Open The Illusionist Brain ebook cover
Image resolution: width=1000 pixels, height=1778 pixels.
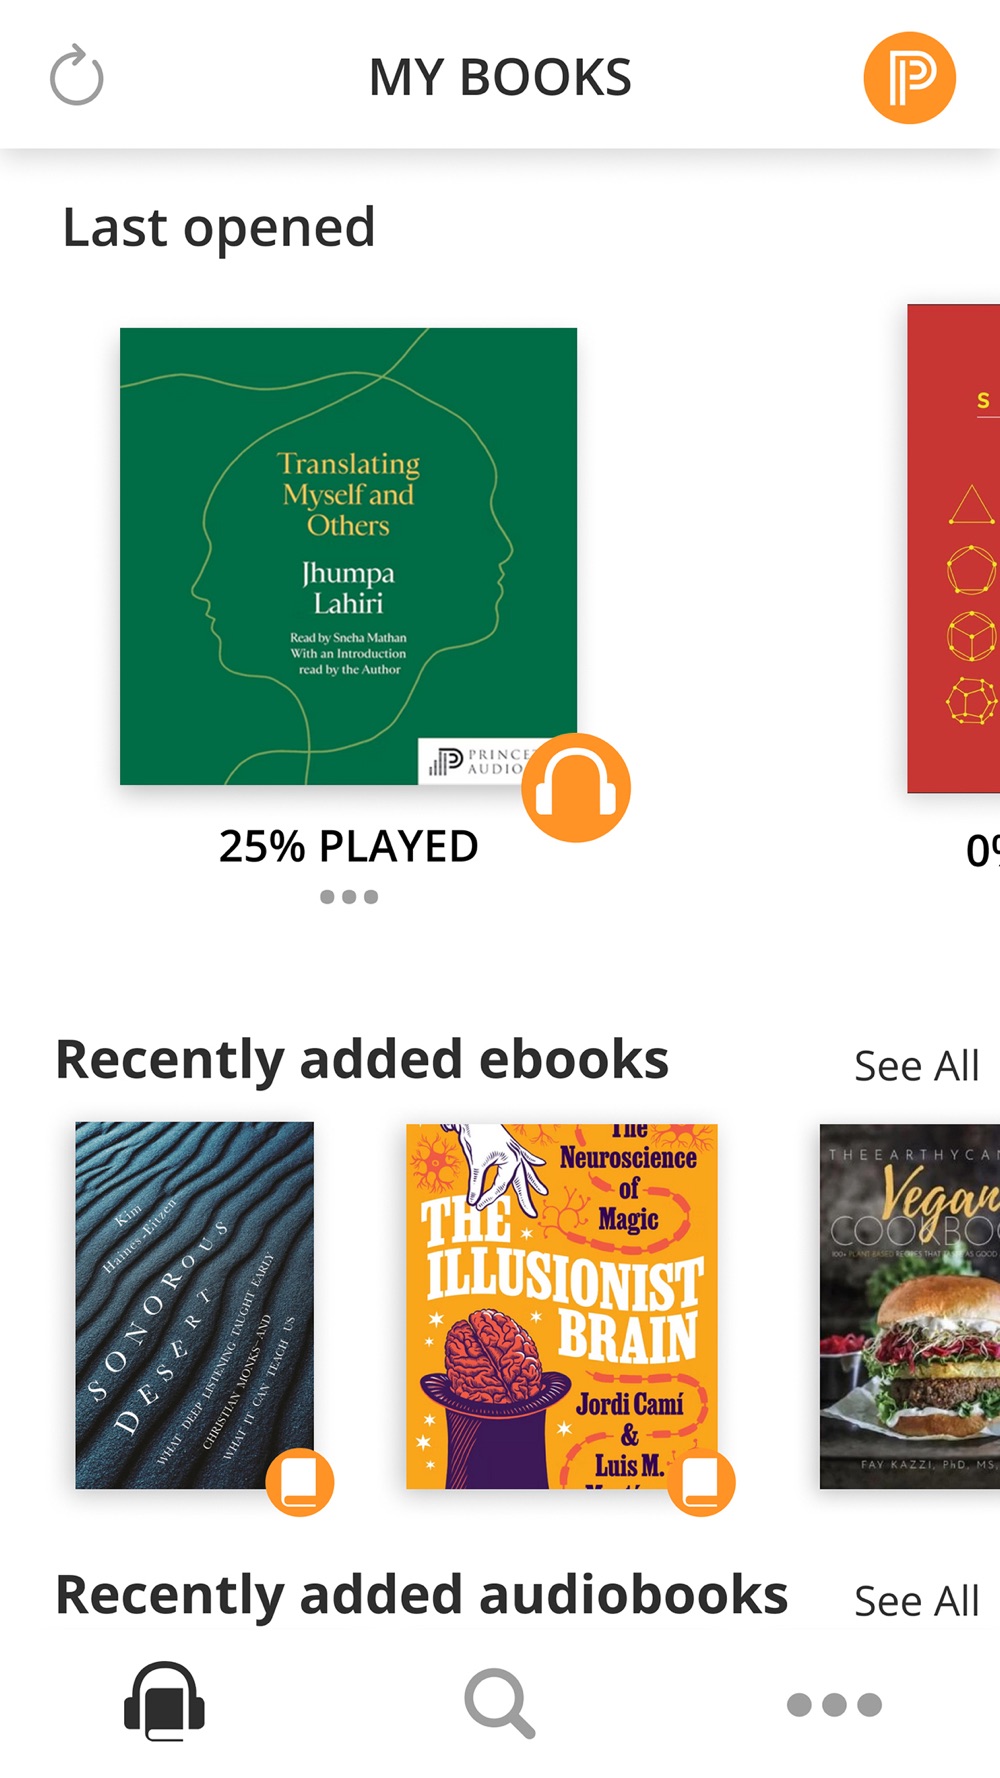click(561, 1306)
